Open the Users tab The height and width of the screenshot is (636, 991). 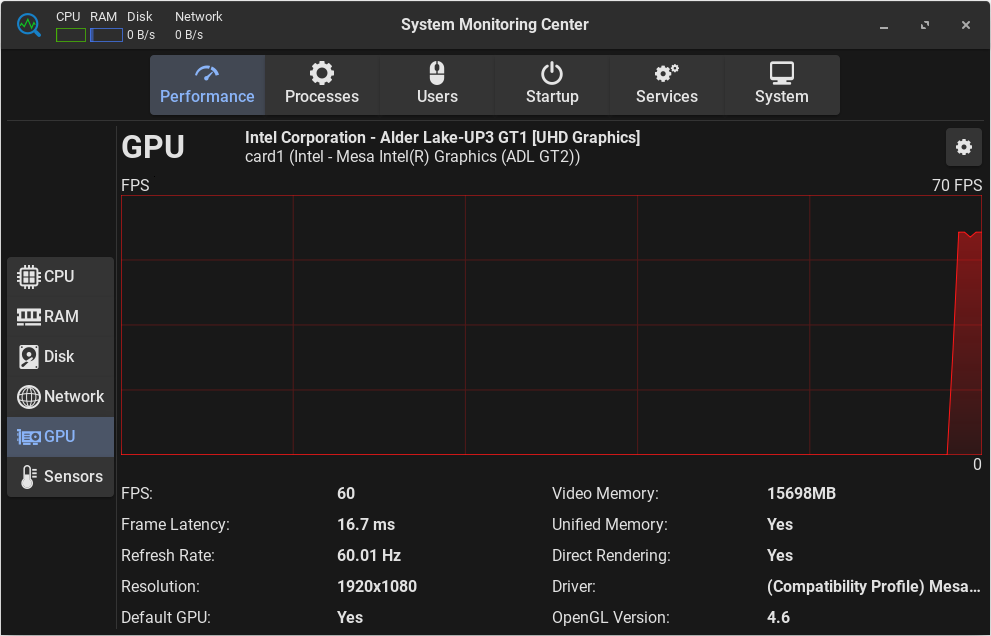437,85
